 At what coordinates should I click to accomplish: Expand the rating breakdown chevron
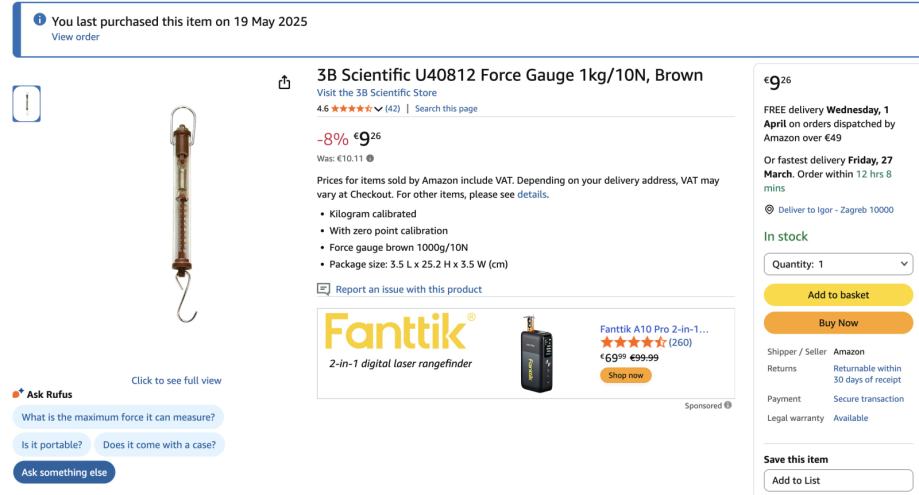(379, 109)
